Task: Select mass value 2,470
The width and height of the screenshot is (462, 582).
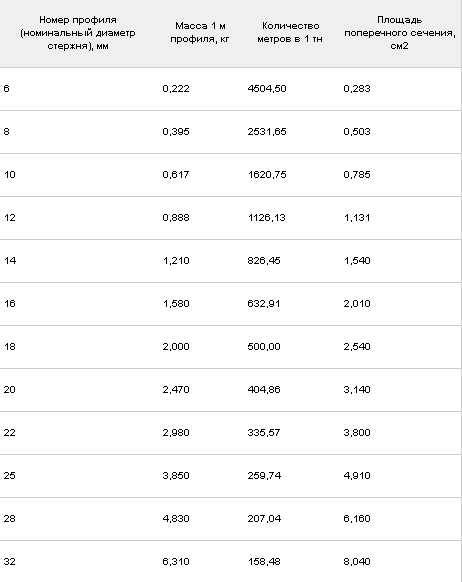Action: (176, 390)
